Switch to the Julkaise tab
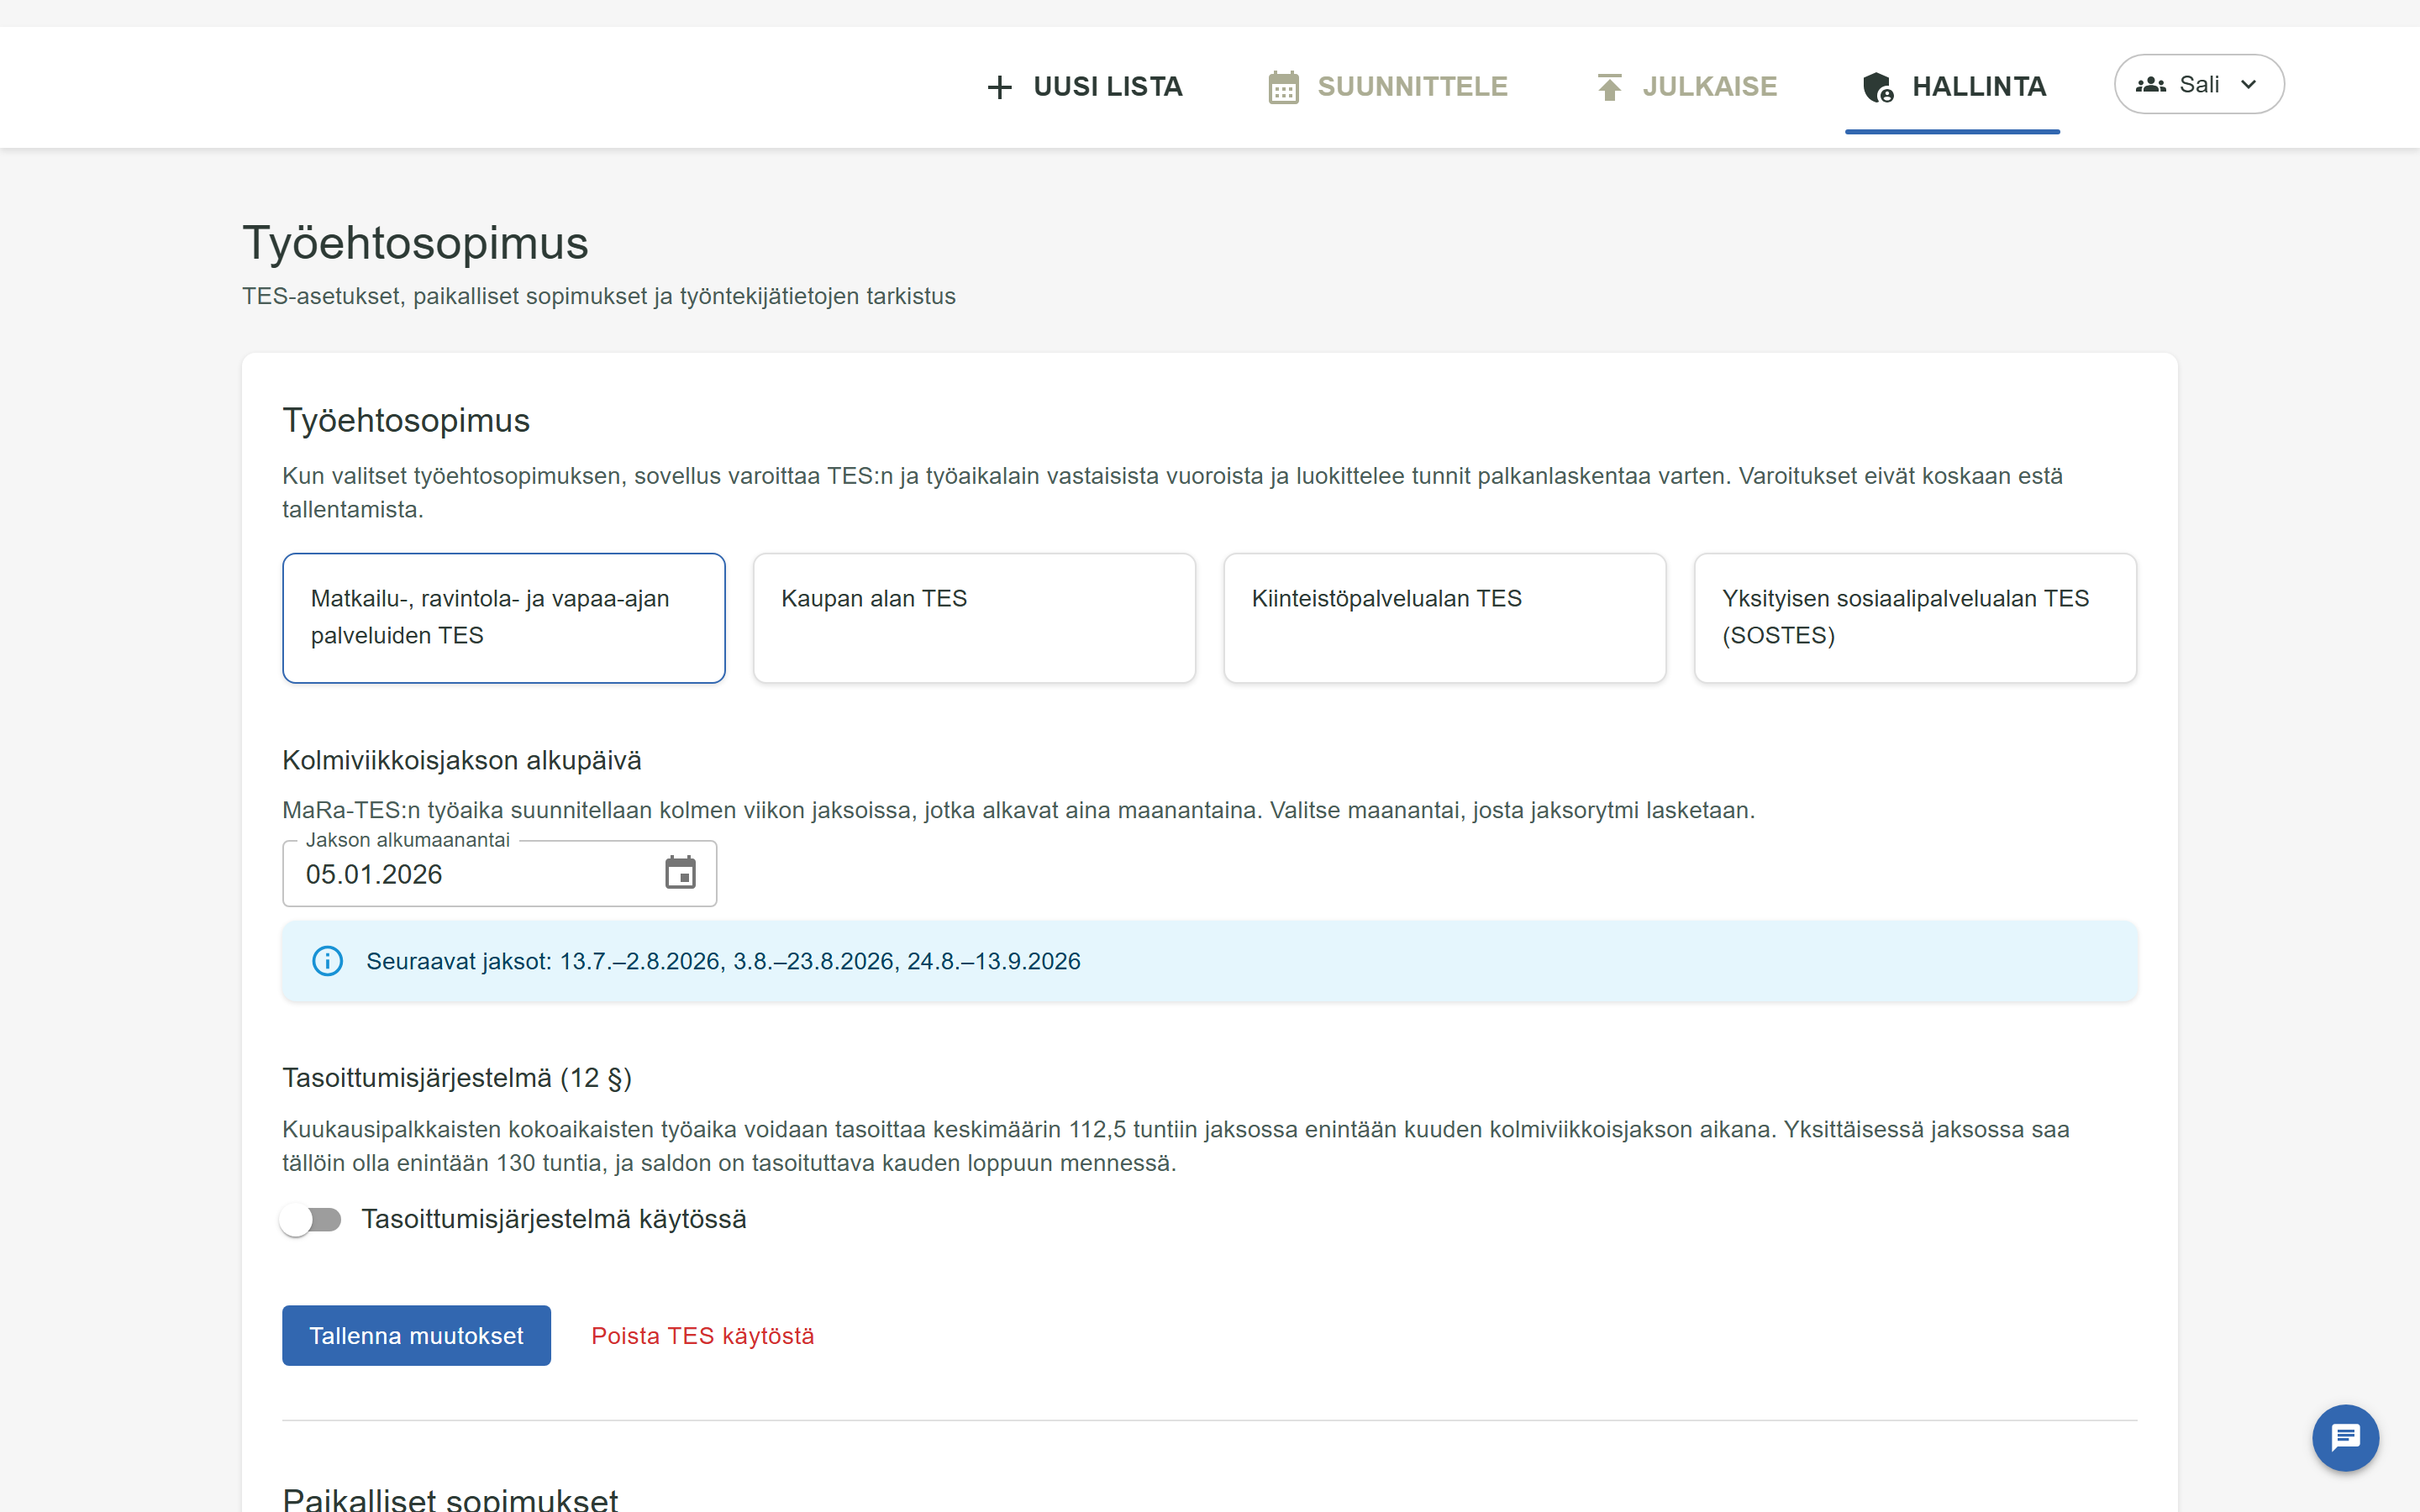The width and height of the screenshot is (2420, 1512). [1687, 87]
